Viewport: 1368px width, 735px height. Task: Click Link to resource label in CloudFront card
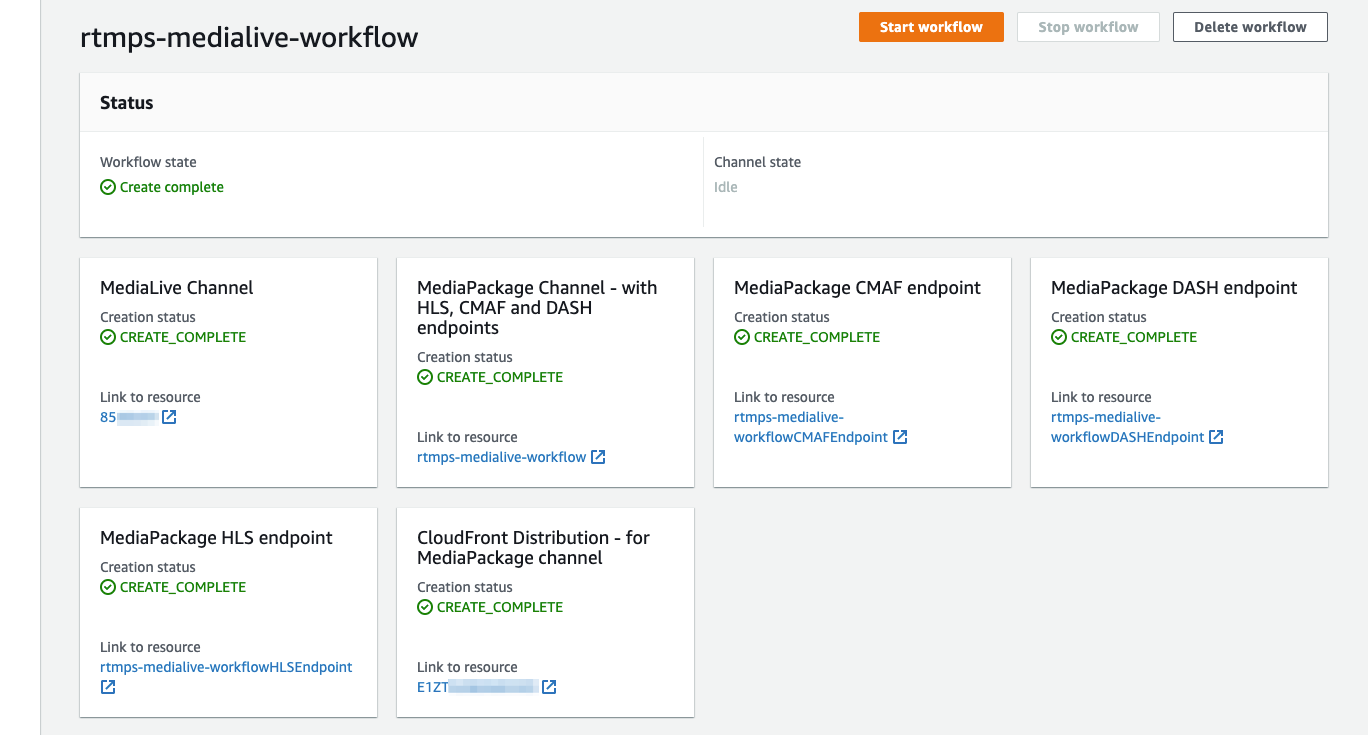point(467,667)
